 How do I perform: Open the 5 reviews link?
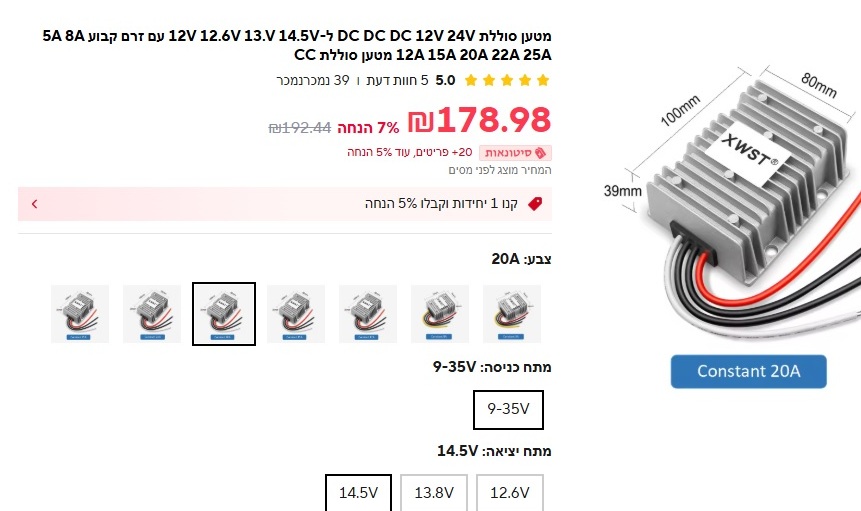pyautogui.click(x=398, y=81)
